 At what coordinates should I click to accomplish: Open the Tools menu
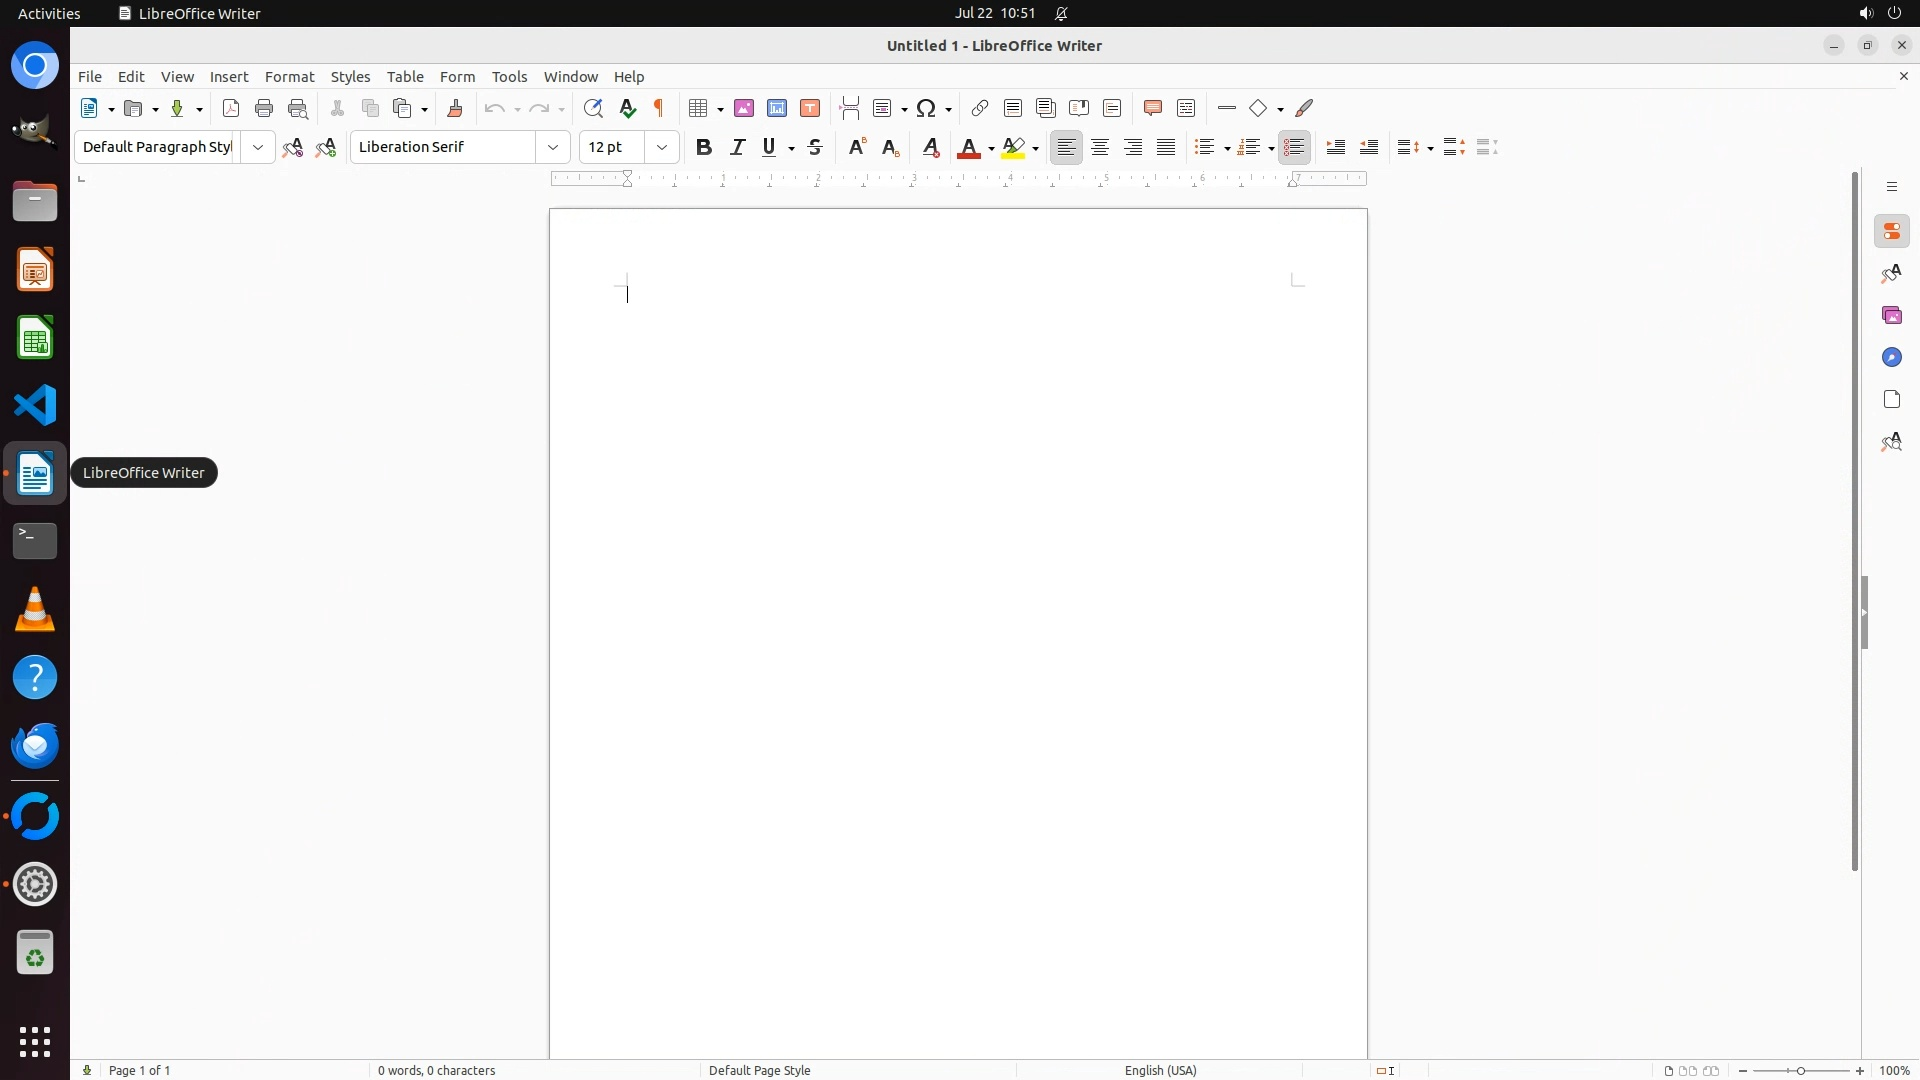[509, 77]
